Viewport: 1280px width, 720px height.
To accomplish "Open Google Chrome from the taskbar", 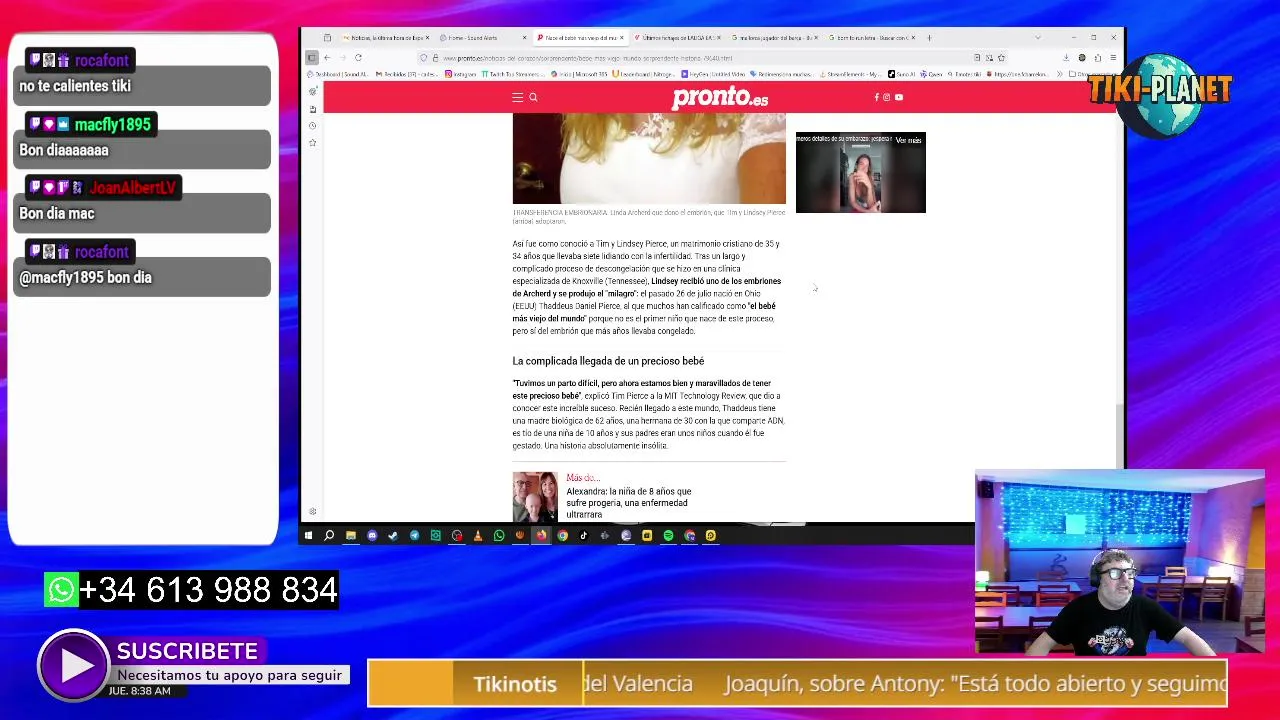I will pyautogui.click(x=563, y=536).
